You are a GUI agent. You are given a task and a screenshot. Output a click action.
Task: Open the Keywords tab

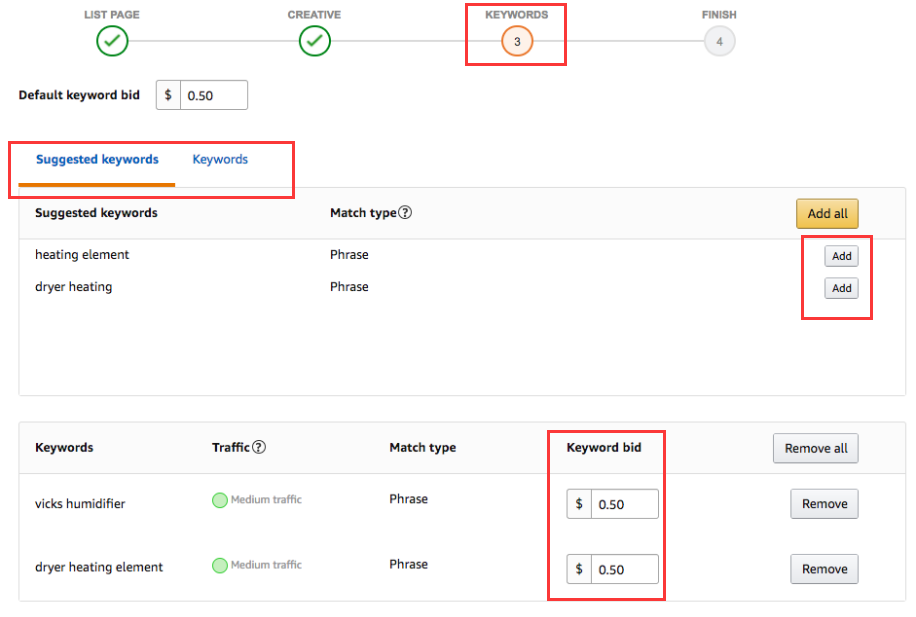click(x=220, y=160)
